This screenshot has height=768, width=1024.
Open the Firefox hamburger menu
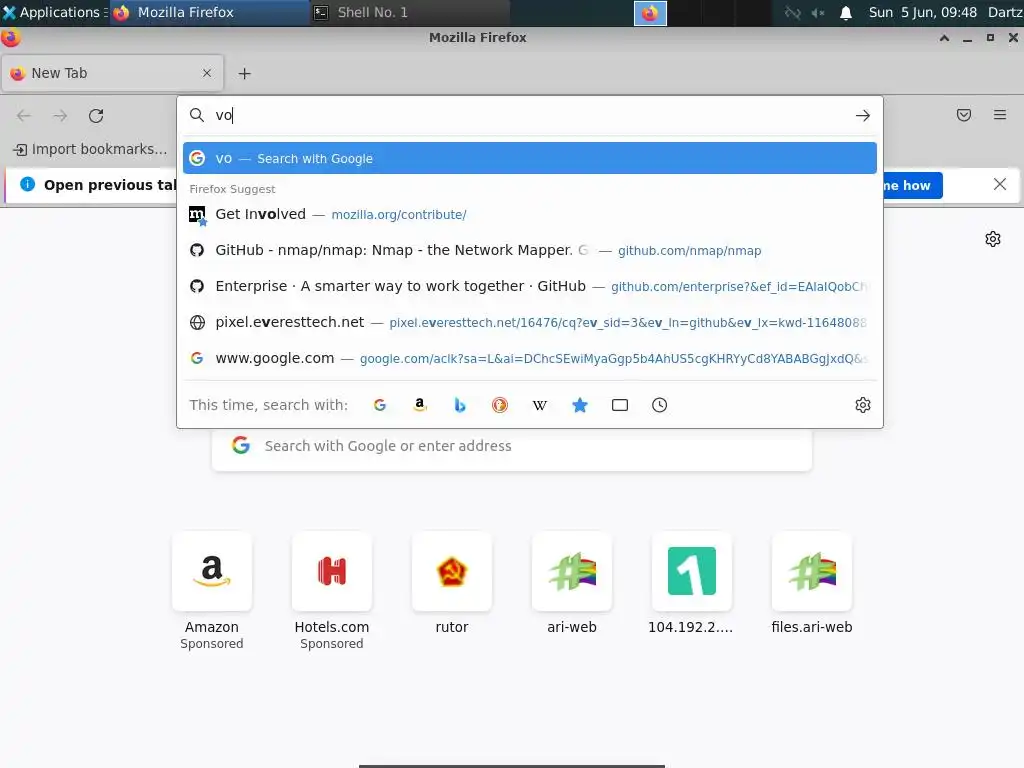1000,116
